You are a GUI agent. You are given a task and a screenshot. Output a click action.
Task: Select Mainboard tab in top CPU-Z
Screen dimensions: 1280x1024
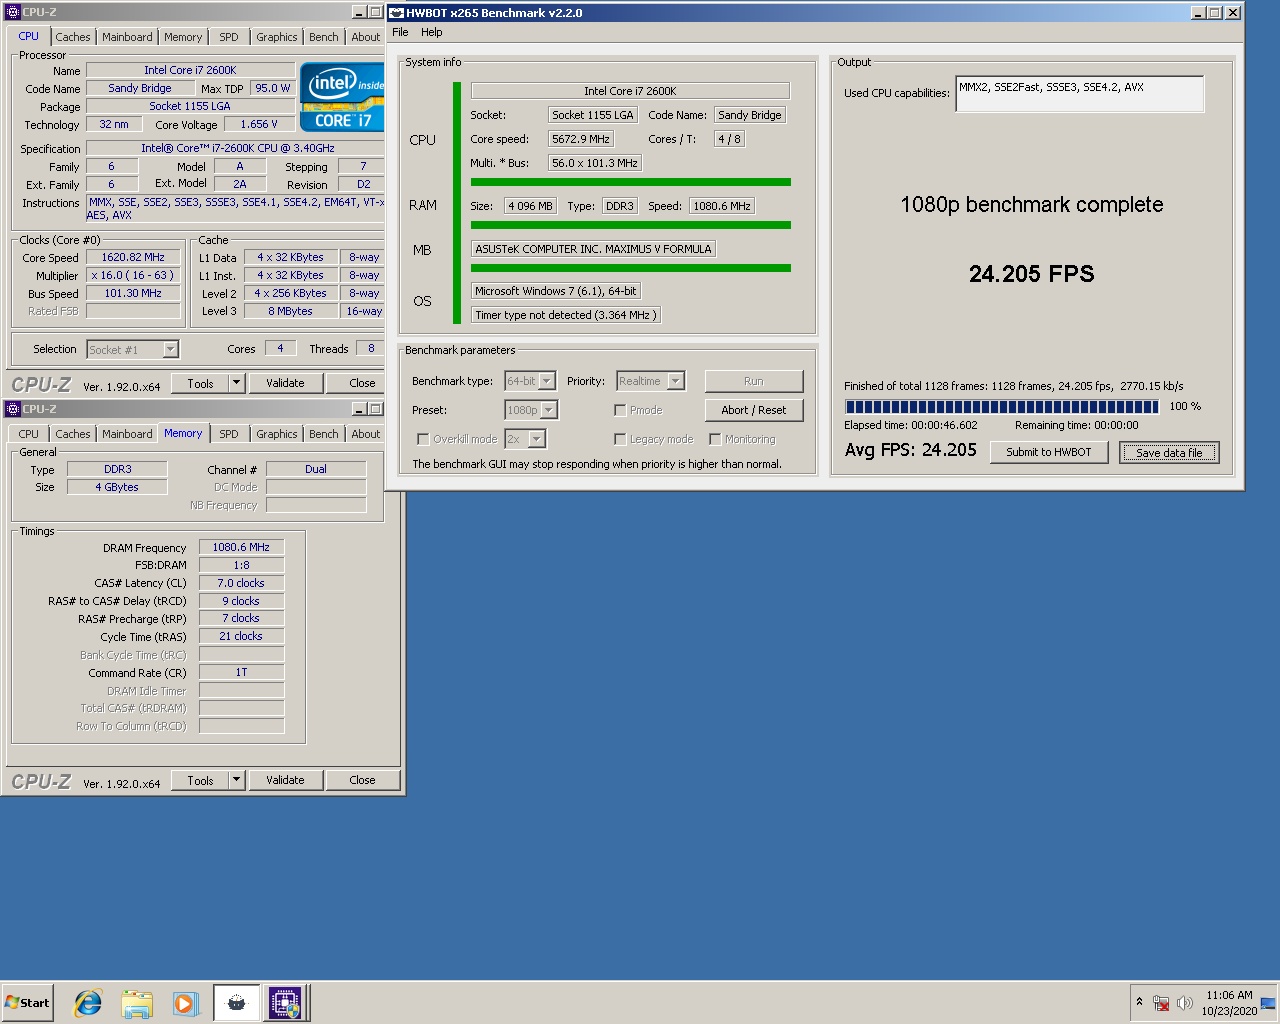tap(128, 37)
